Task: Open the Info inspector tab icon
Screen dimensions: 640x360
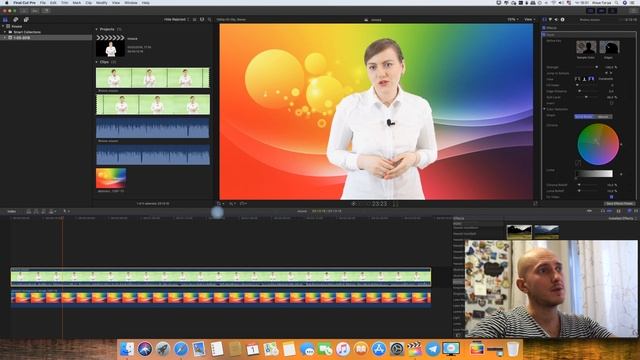Action: coord(562,19)
